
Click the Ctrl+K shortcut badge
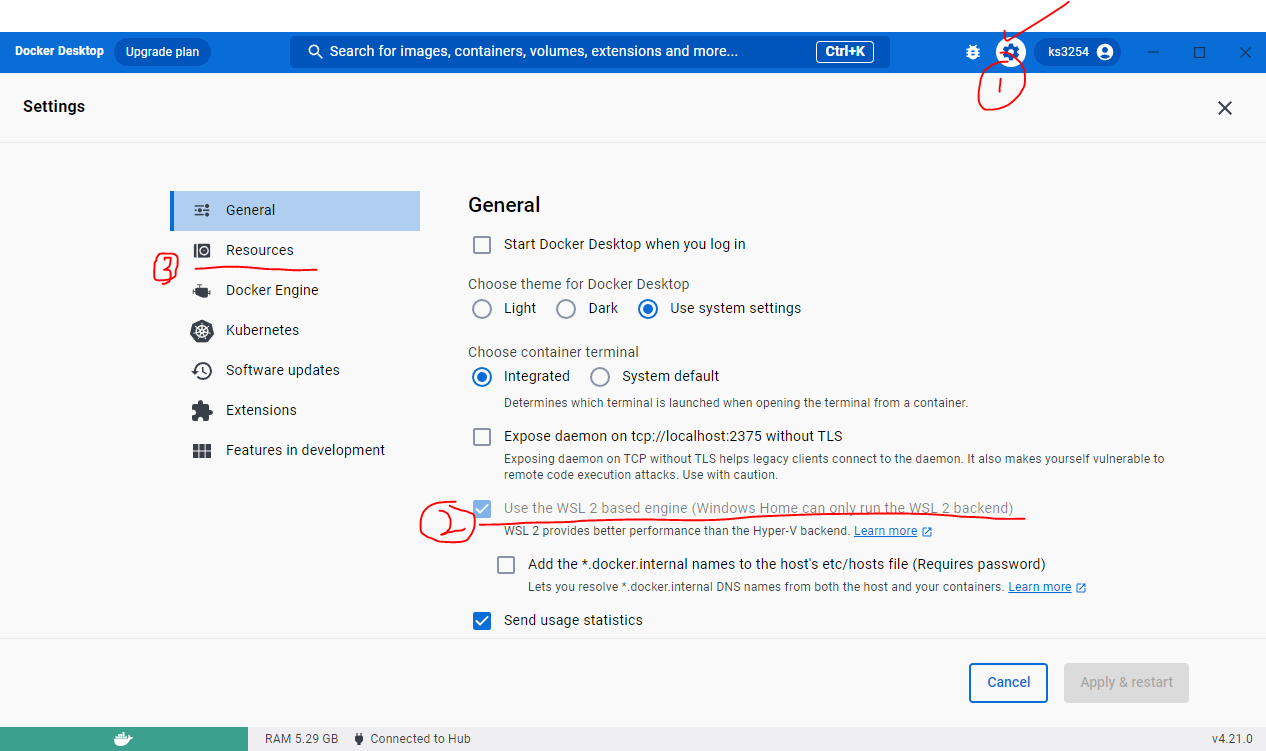point(846,51)
